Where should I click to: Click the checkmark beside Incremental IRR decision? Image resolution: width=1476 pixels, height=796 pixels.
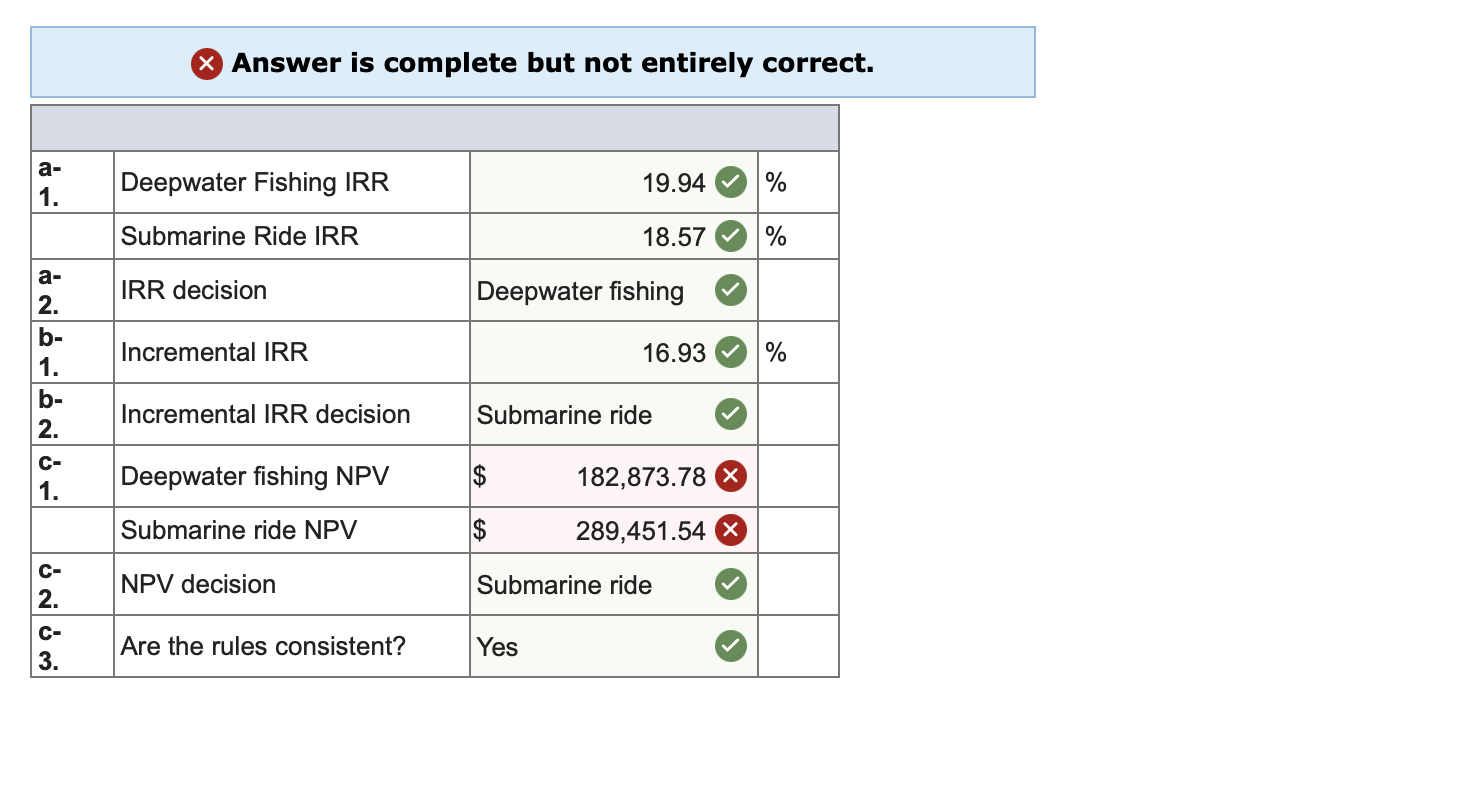[730, 414]
